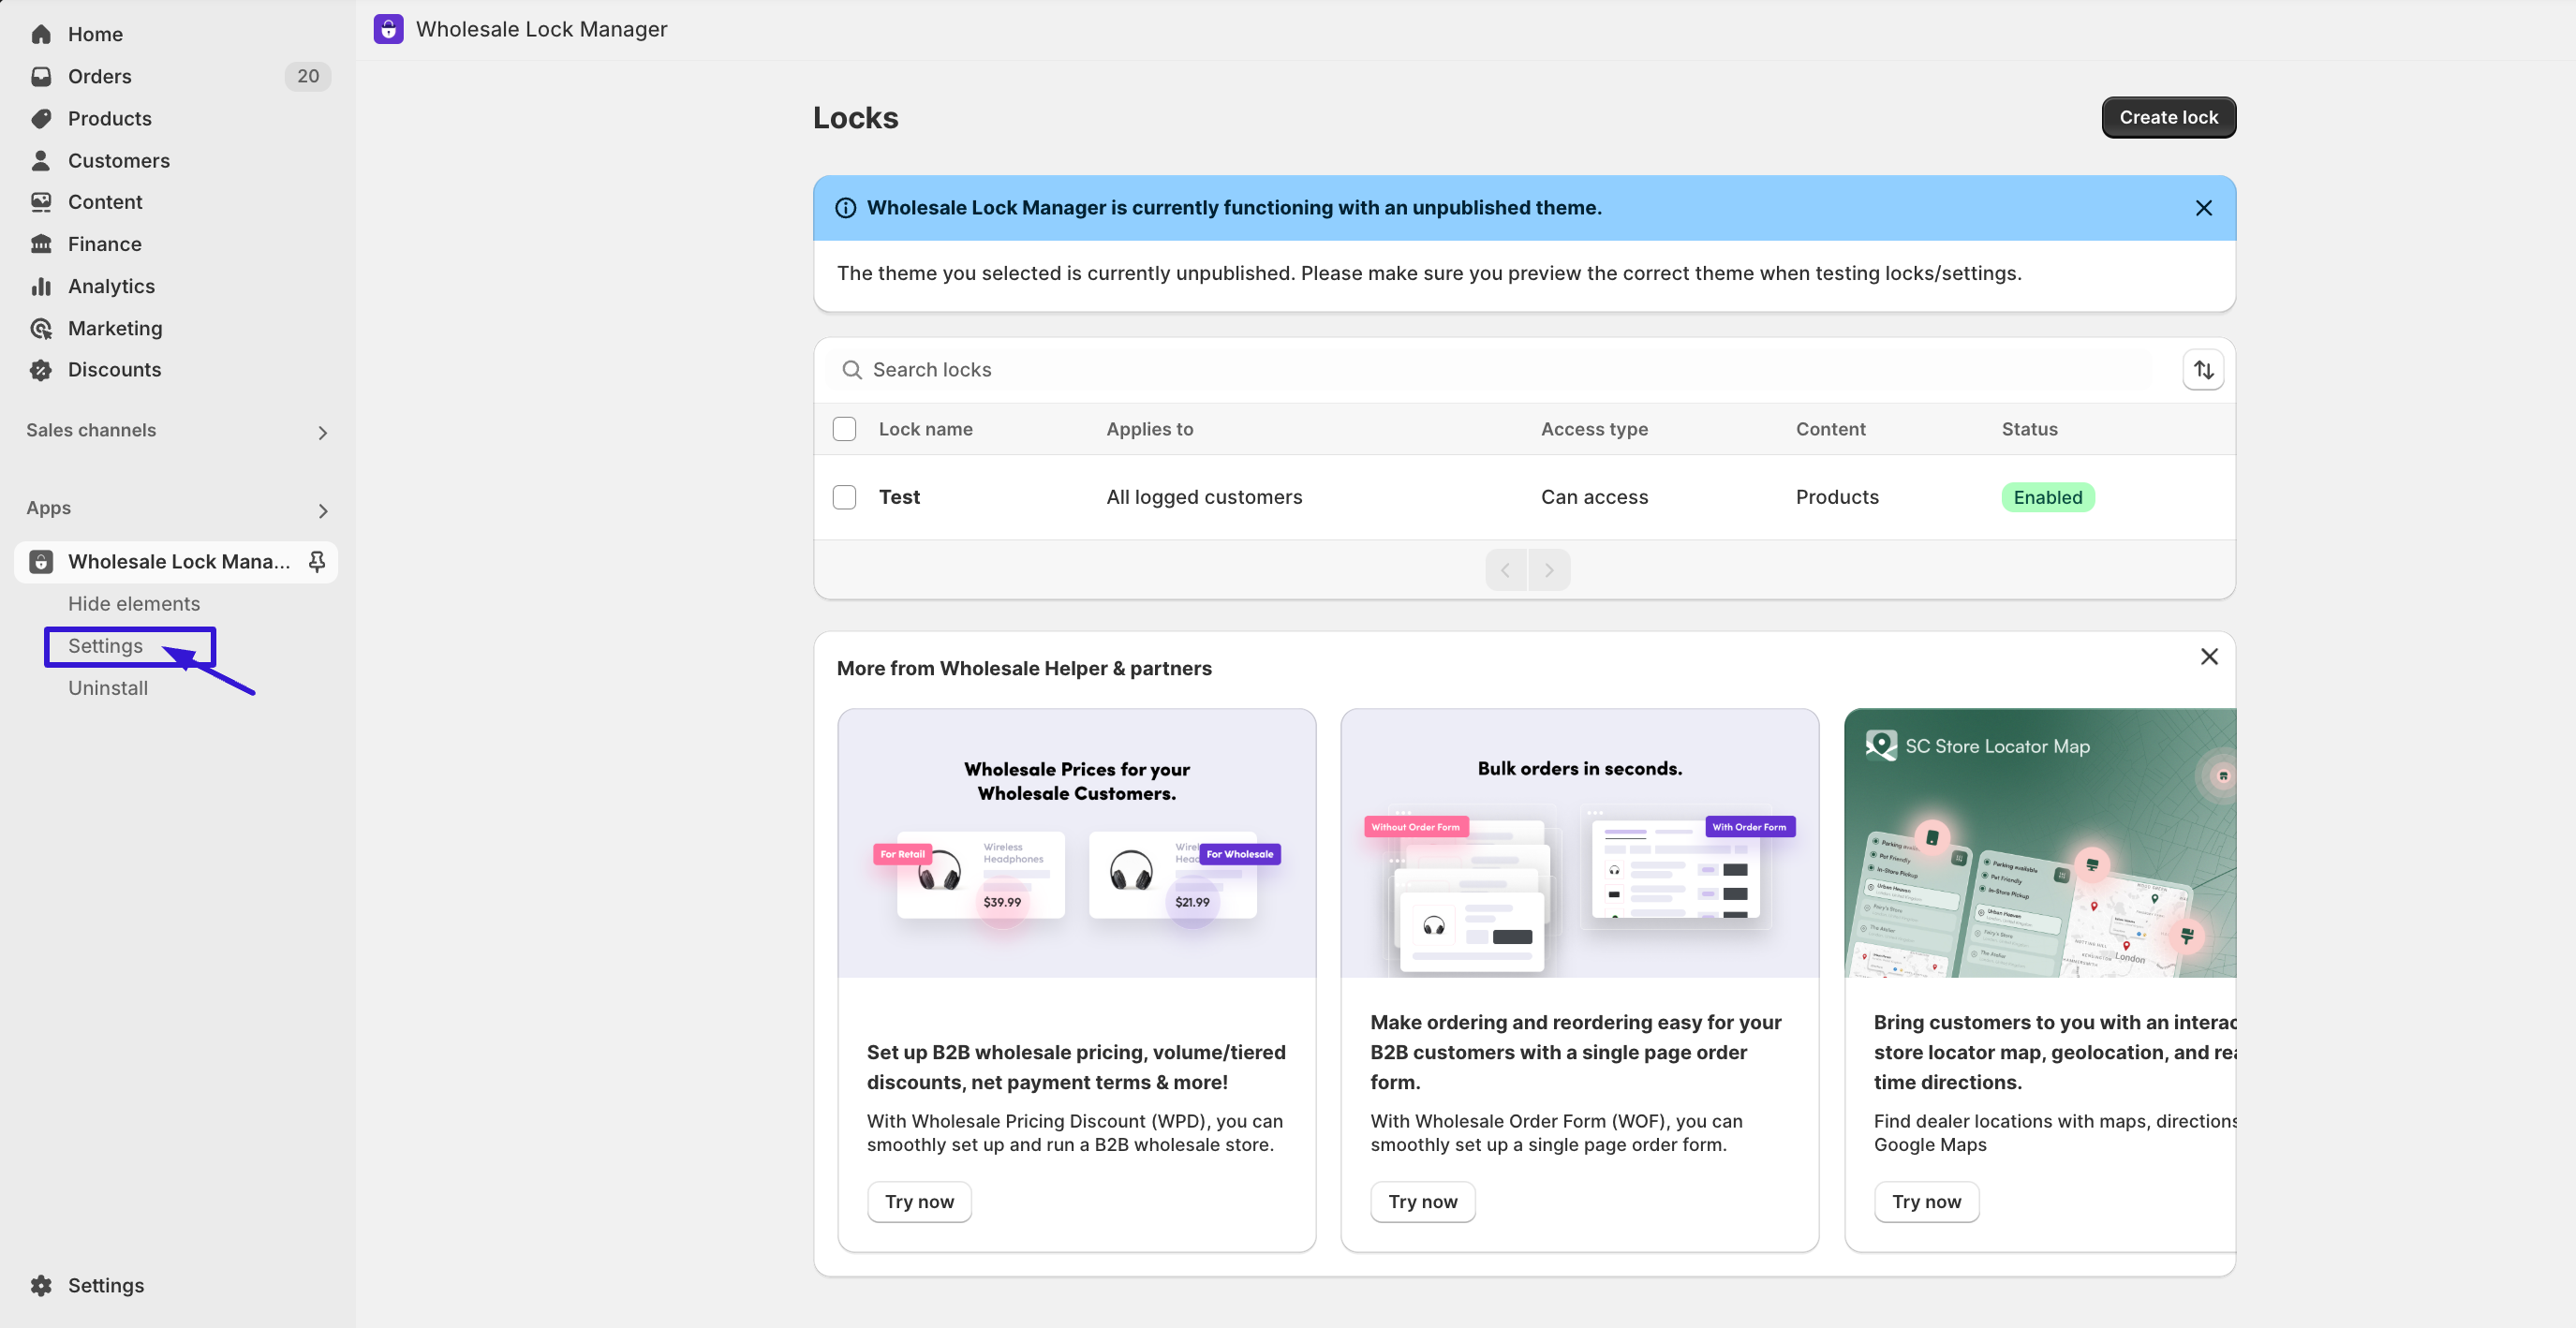This screenshot has width=2576, height=1328.
Task: Click the Discounts badge icon
Action: (41, 370)
